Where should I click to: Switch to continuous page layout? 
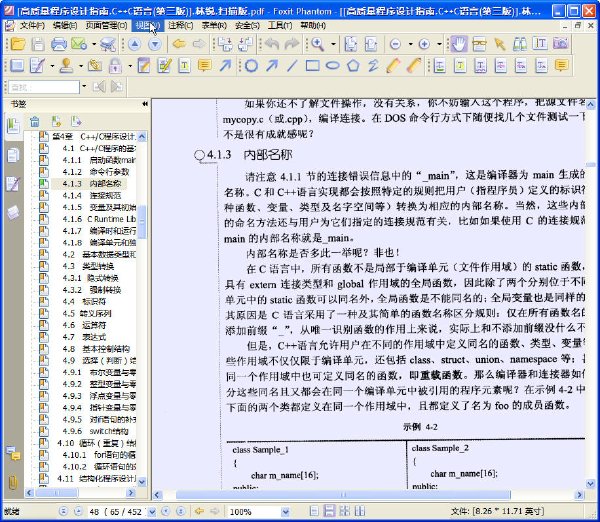(x=329, y=511)
